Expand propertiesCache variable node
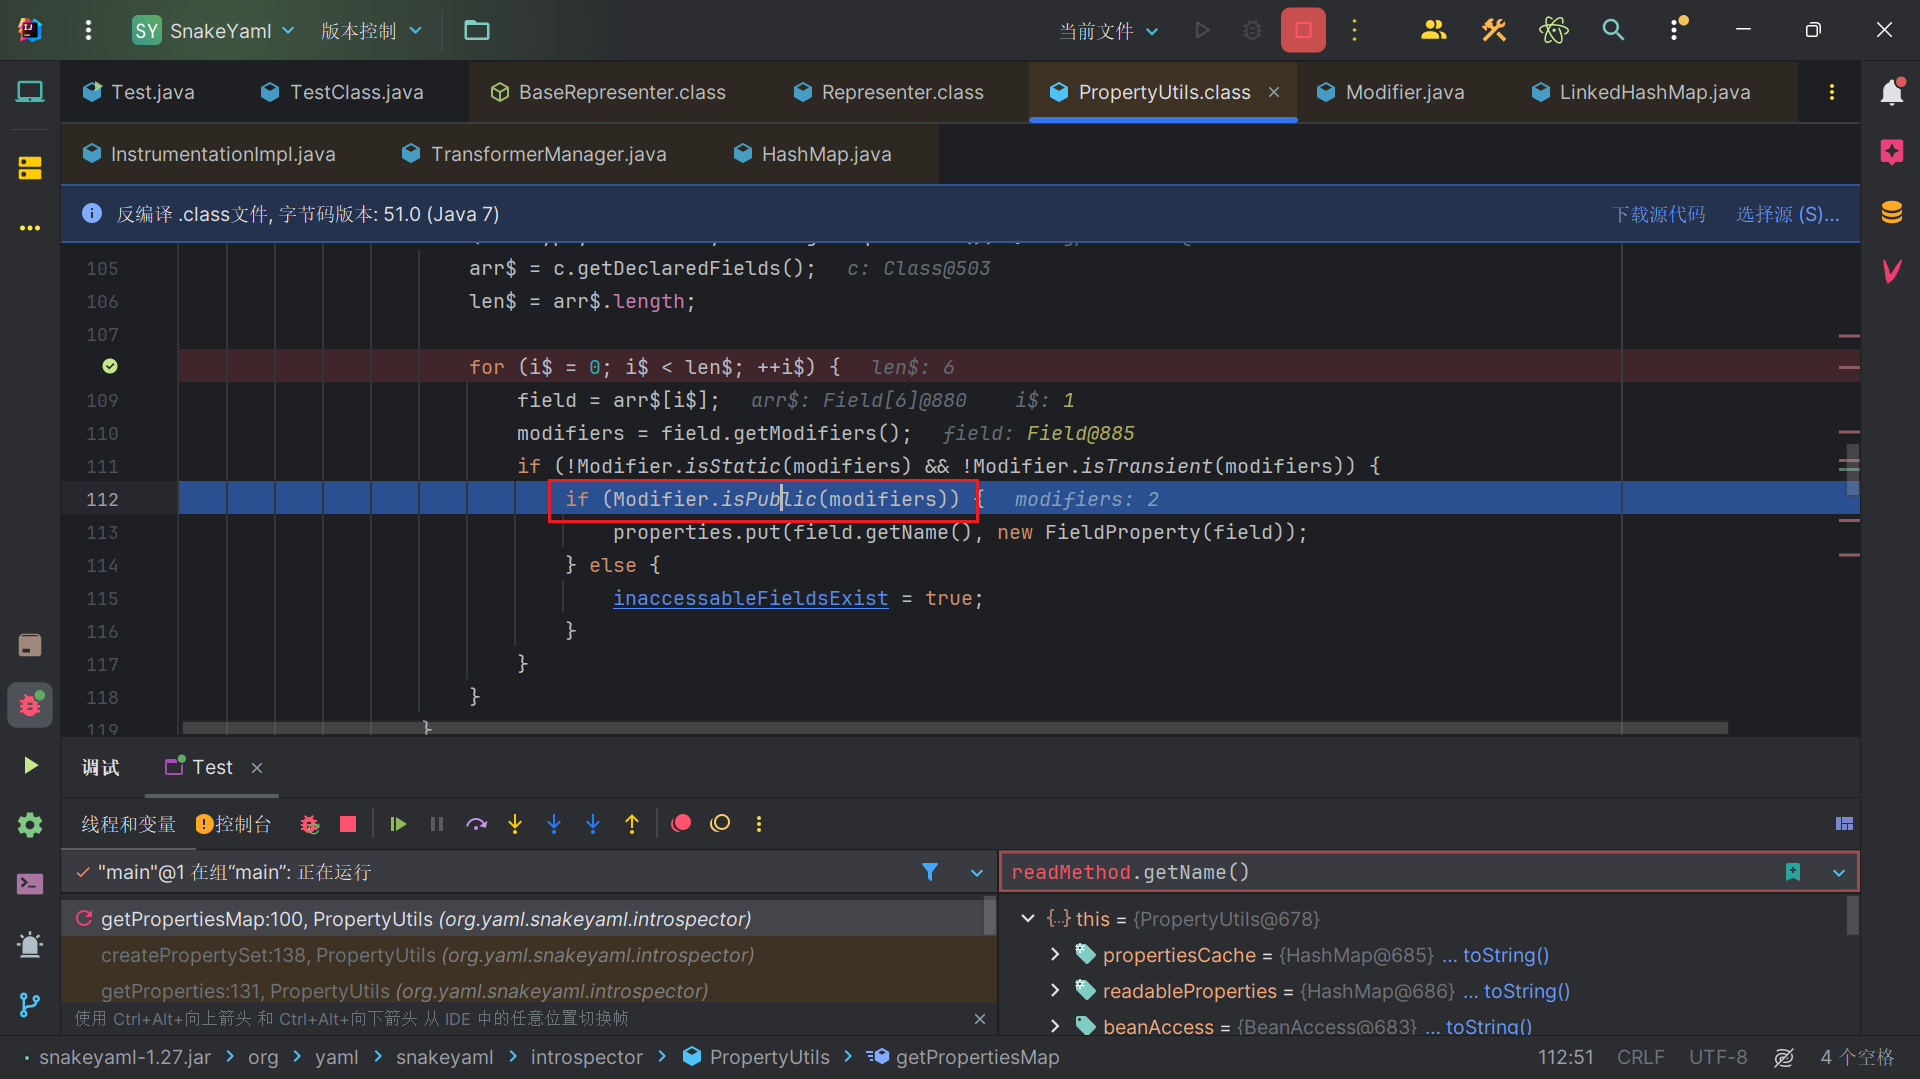 1055,954
